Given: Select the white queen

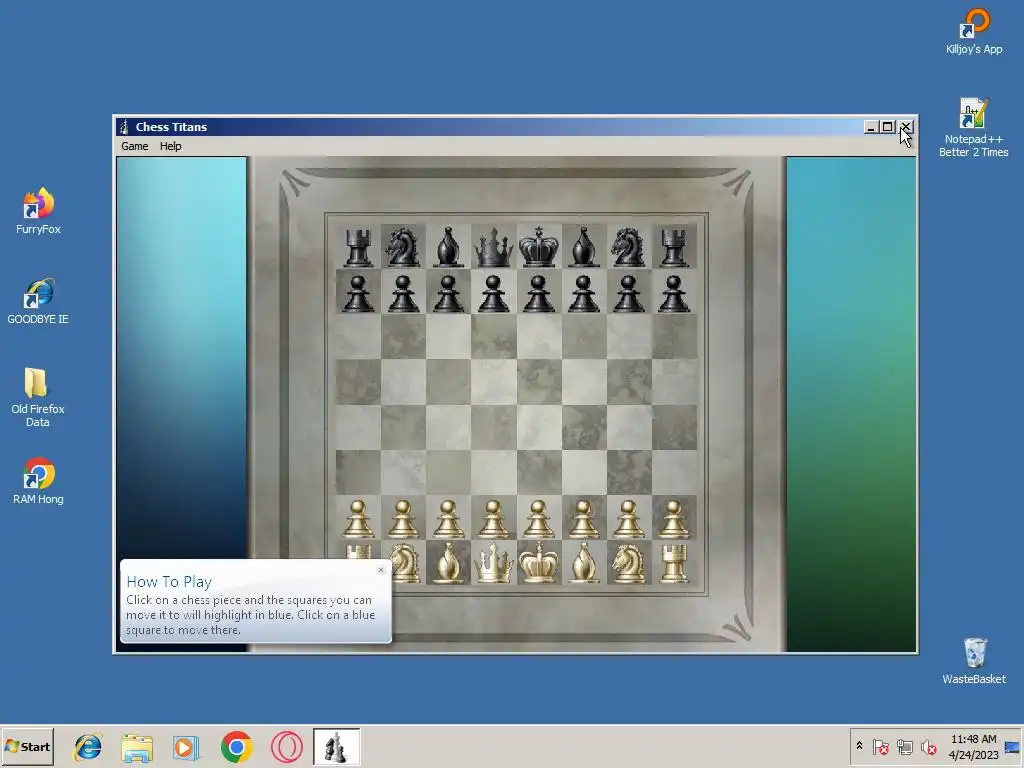Looking at the screenshot, I should [x=493, y=562].
